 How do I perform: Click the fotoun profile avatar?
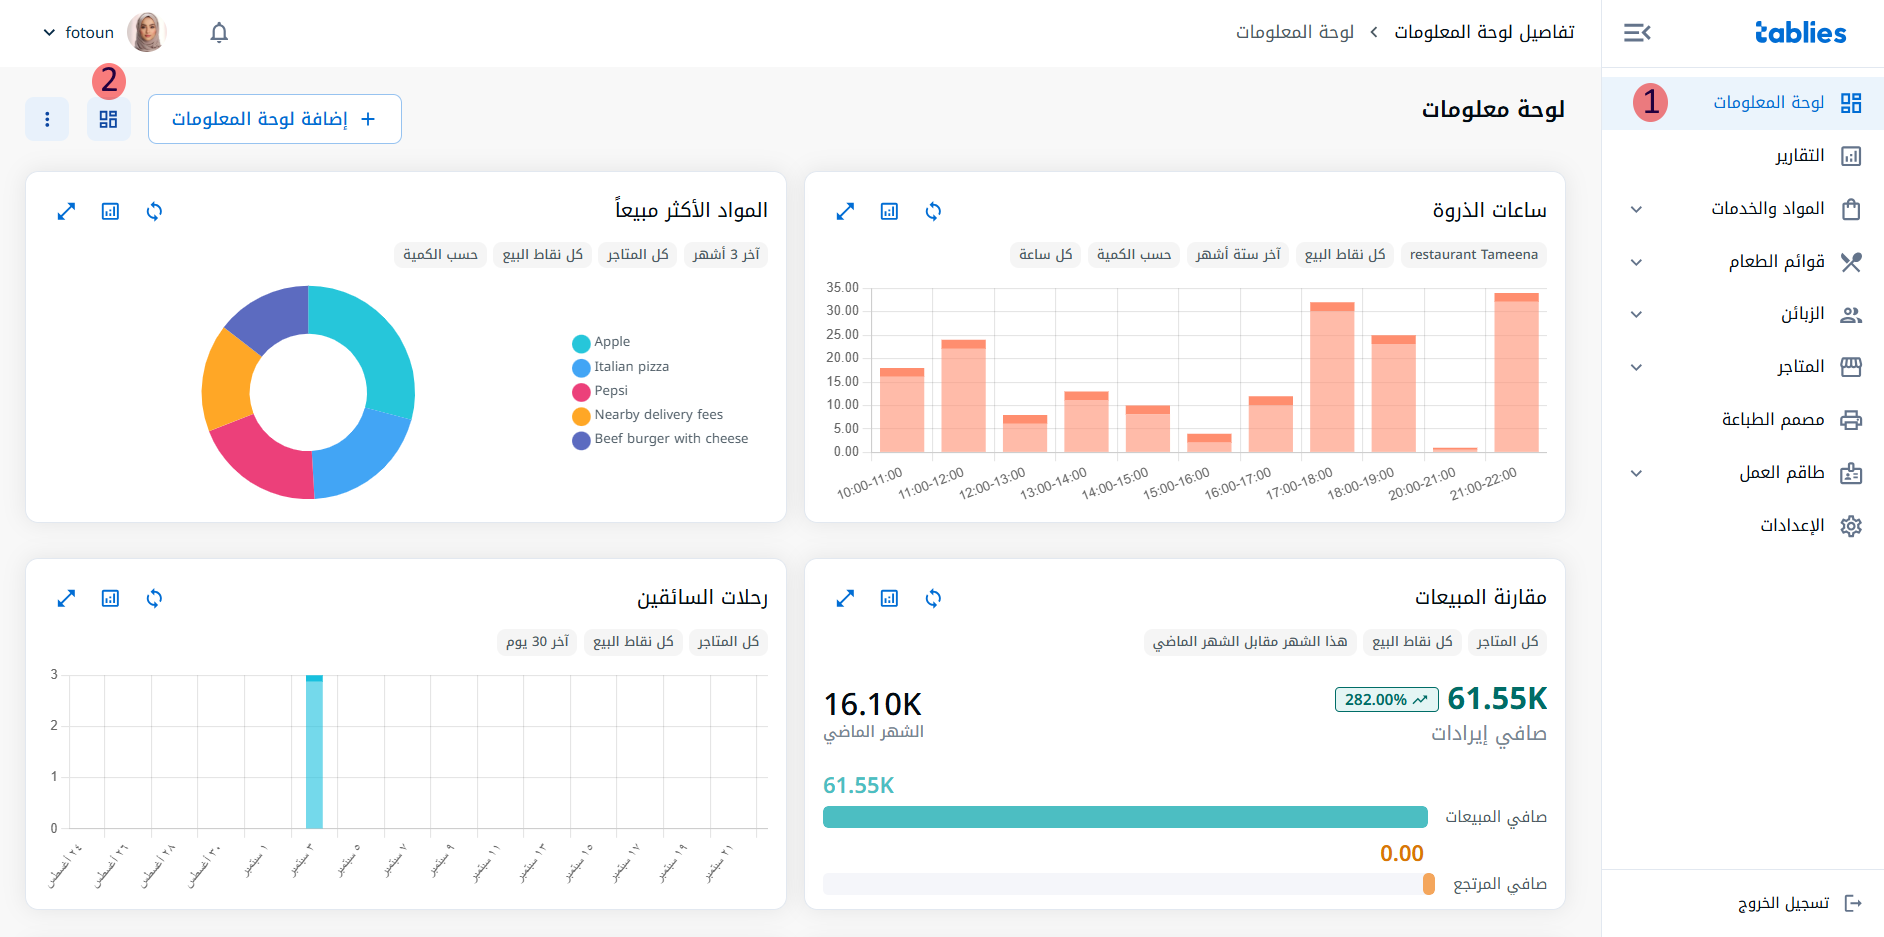[147, 33]
